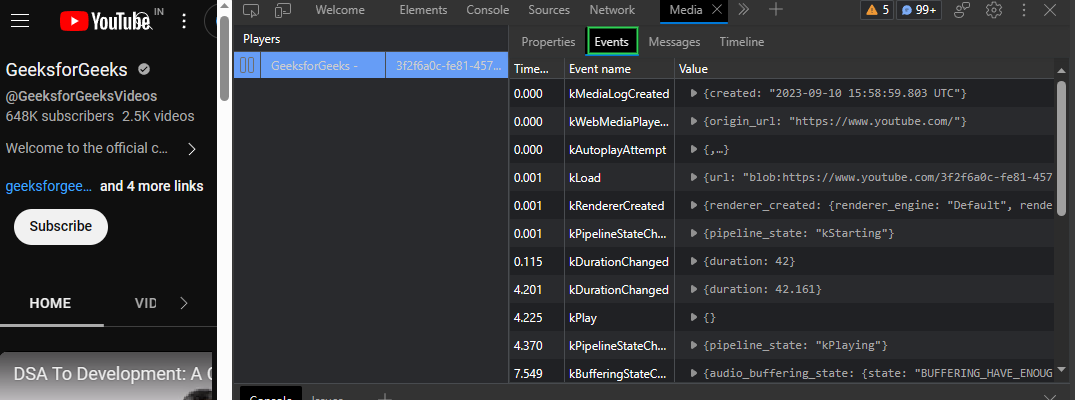Open the DSA To Development video thumbnail
1075x400 pixels.
[x=106, y=376]
